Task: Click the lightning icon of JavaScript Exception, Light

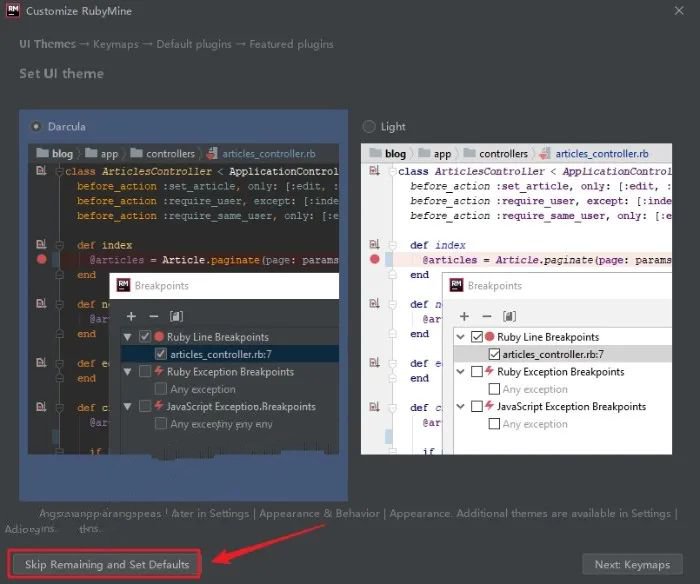Action: point(489,405)
